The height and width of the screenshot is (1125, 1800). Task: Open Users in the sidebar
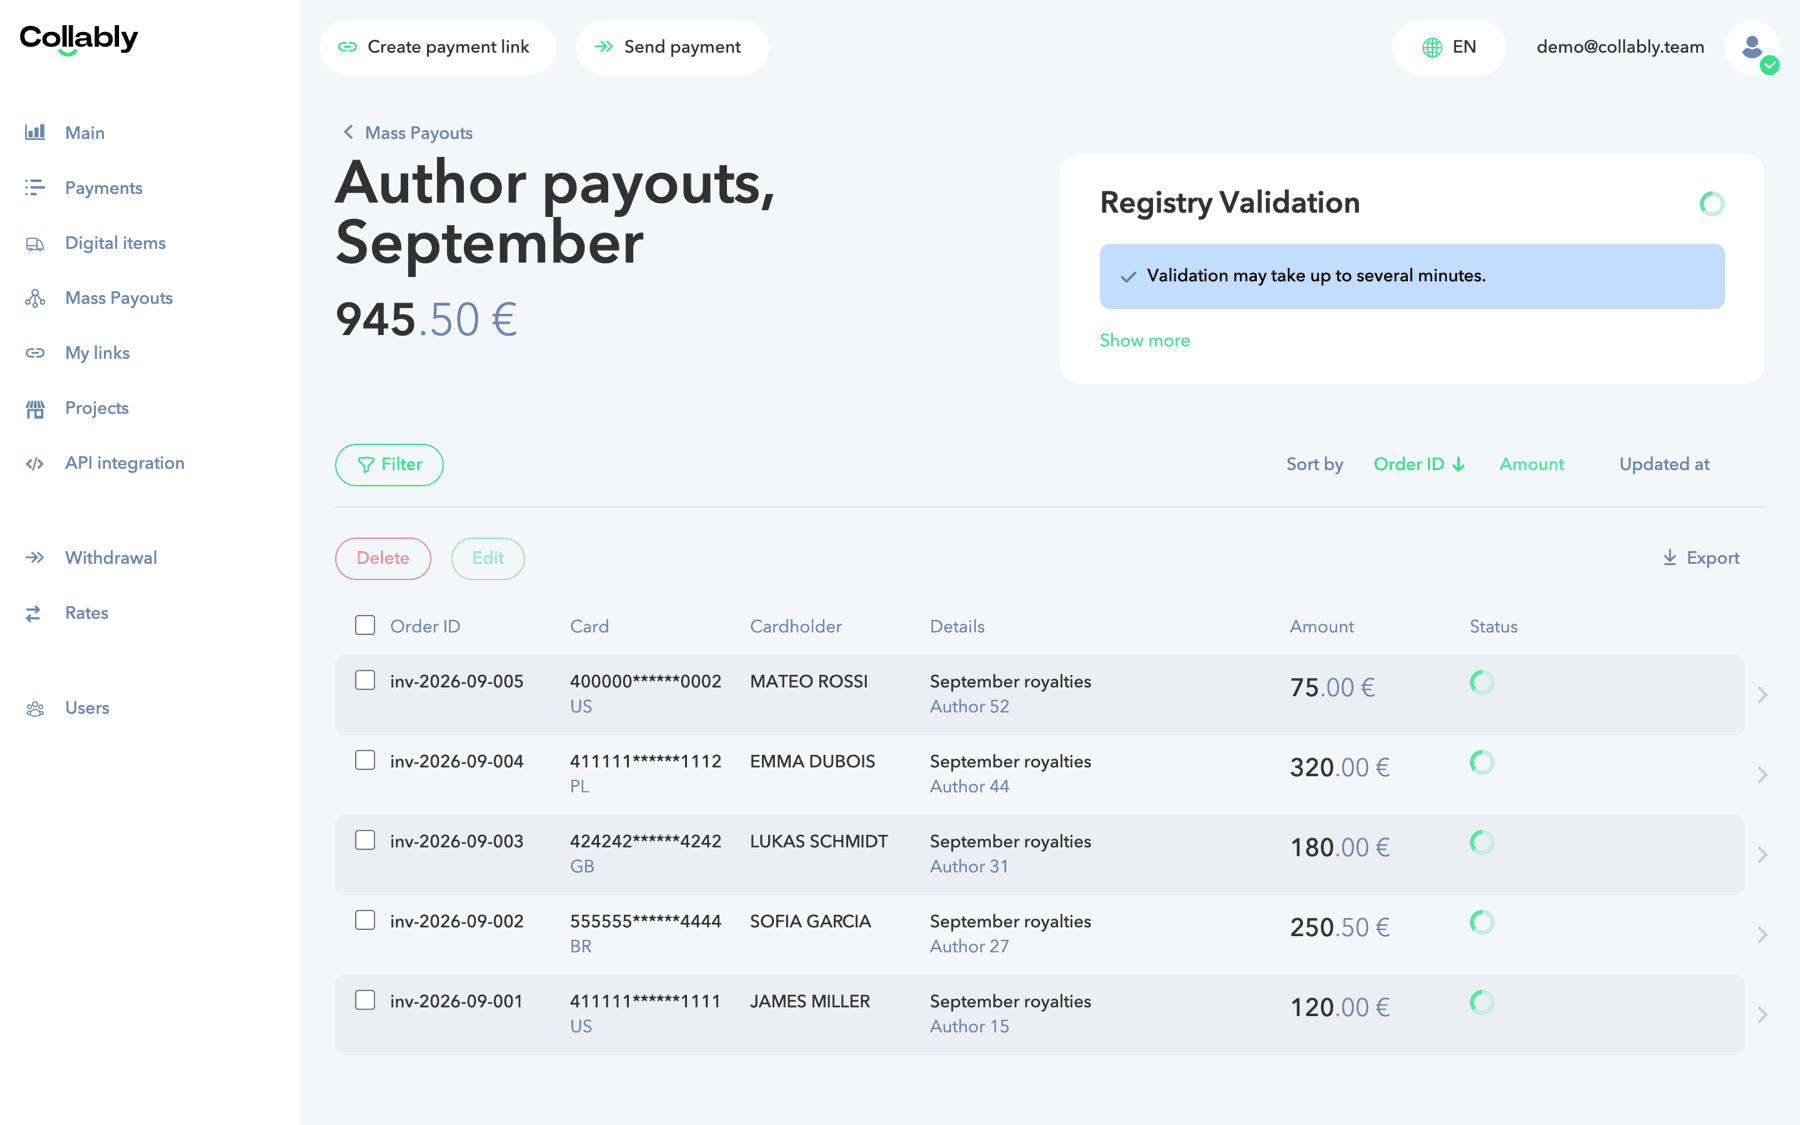(x=87, y=708)
